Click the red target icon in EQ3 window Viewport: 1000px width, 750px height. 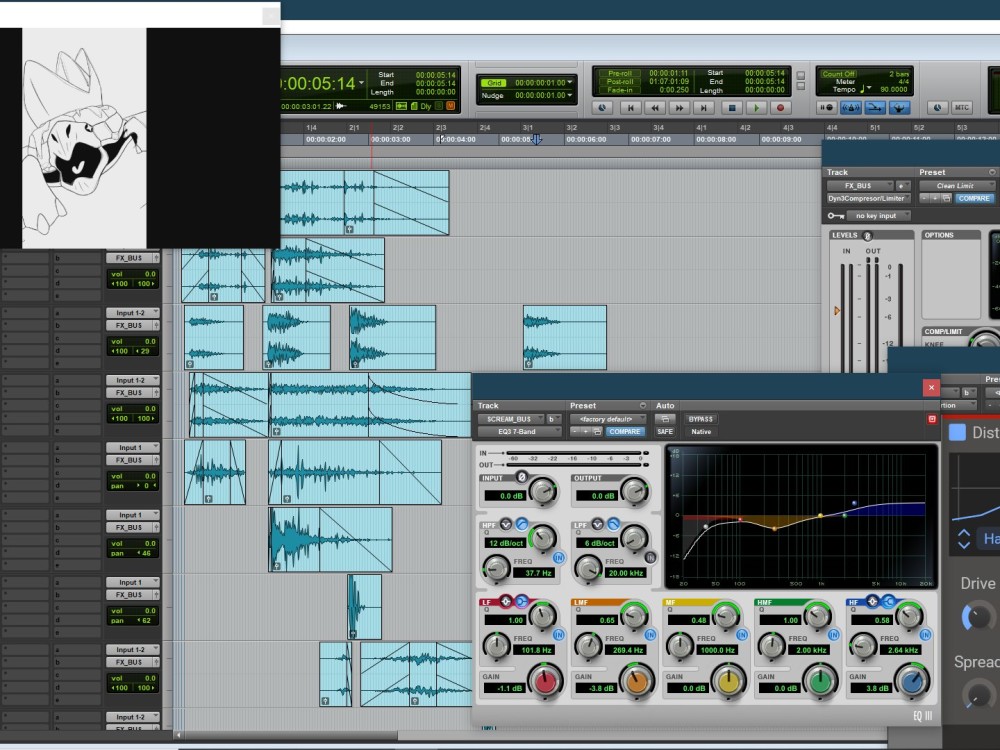point(932,419)
